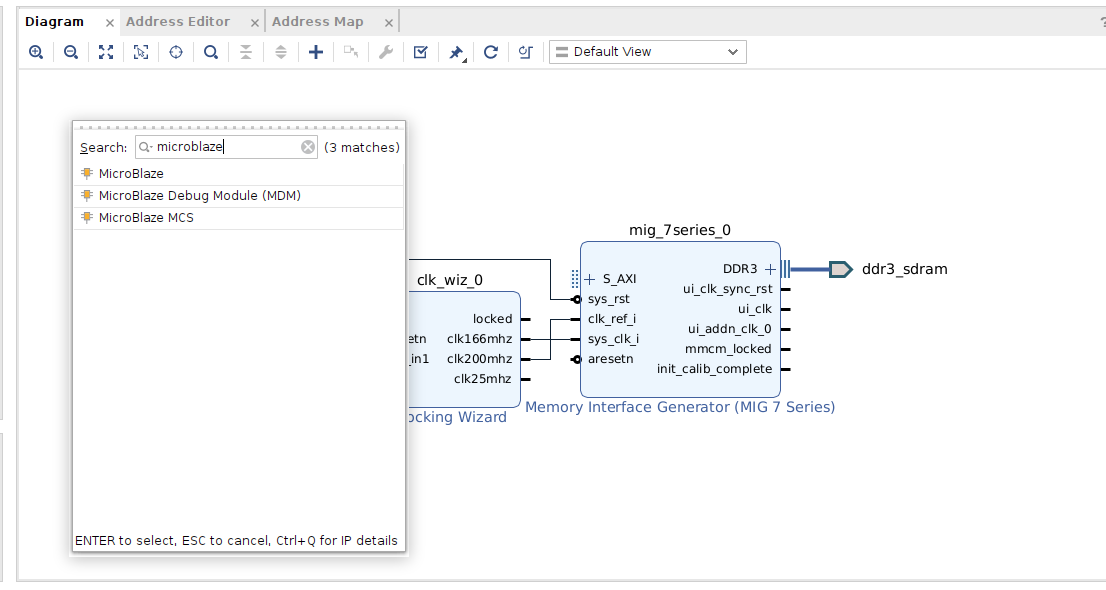Image resolution: width=1106 pixels, height=590 pixels.
Task: Click the pin icon in diagram toolbar
Action: (x=456, y=52)
